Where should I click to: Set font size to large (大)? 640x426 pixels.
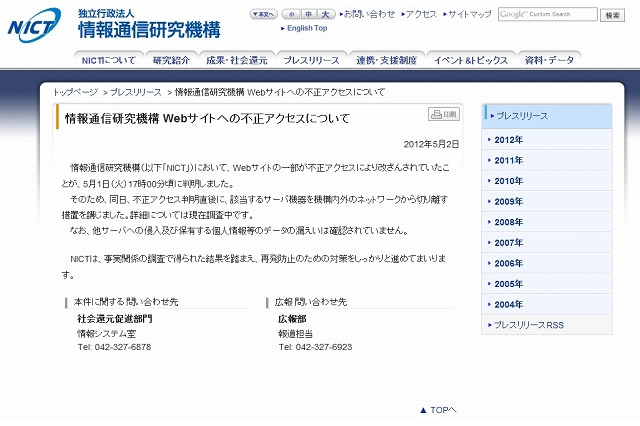(326, 14)
